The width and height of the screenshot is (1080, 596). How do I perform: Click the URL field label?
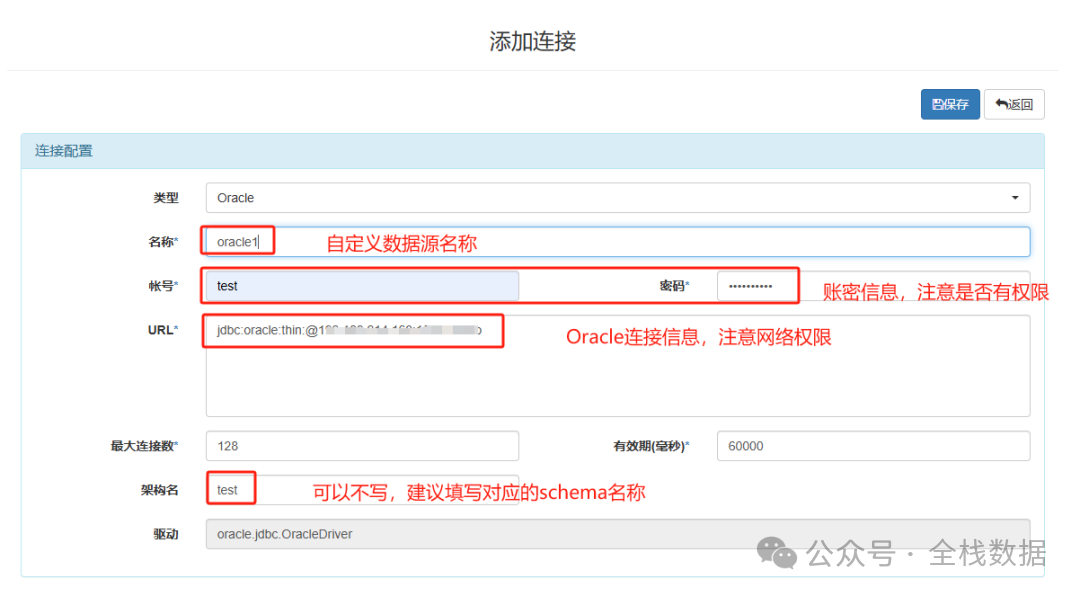click(162, 329)
